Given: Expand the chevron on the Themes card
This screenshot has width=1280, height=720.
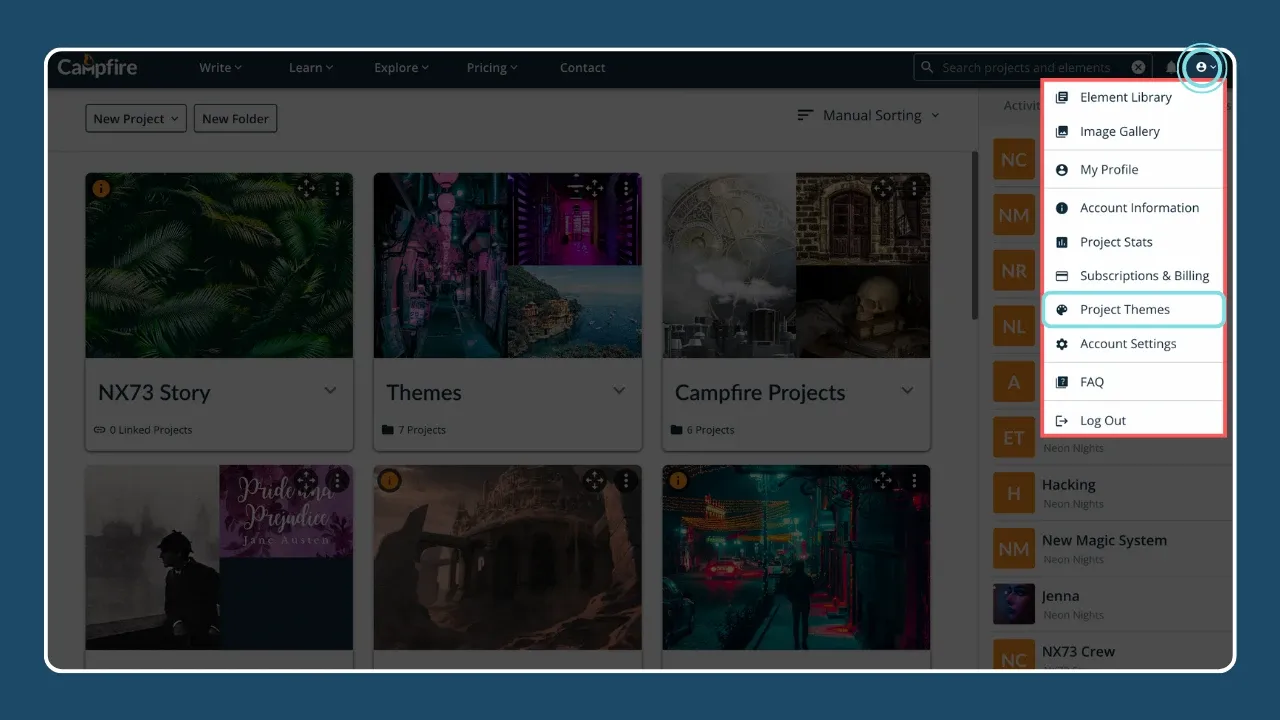Looking at the screenshot, I should coord(619,391).
